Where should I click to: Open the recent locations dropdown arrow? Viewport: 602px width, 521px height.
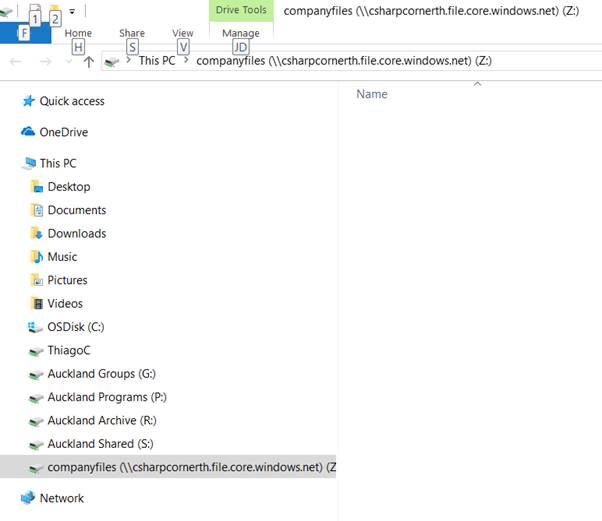coord(69,61)
